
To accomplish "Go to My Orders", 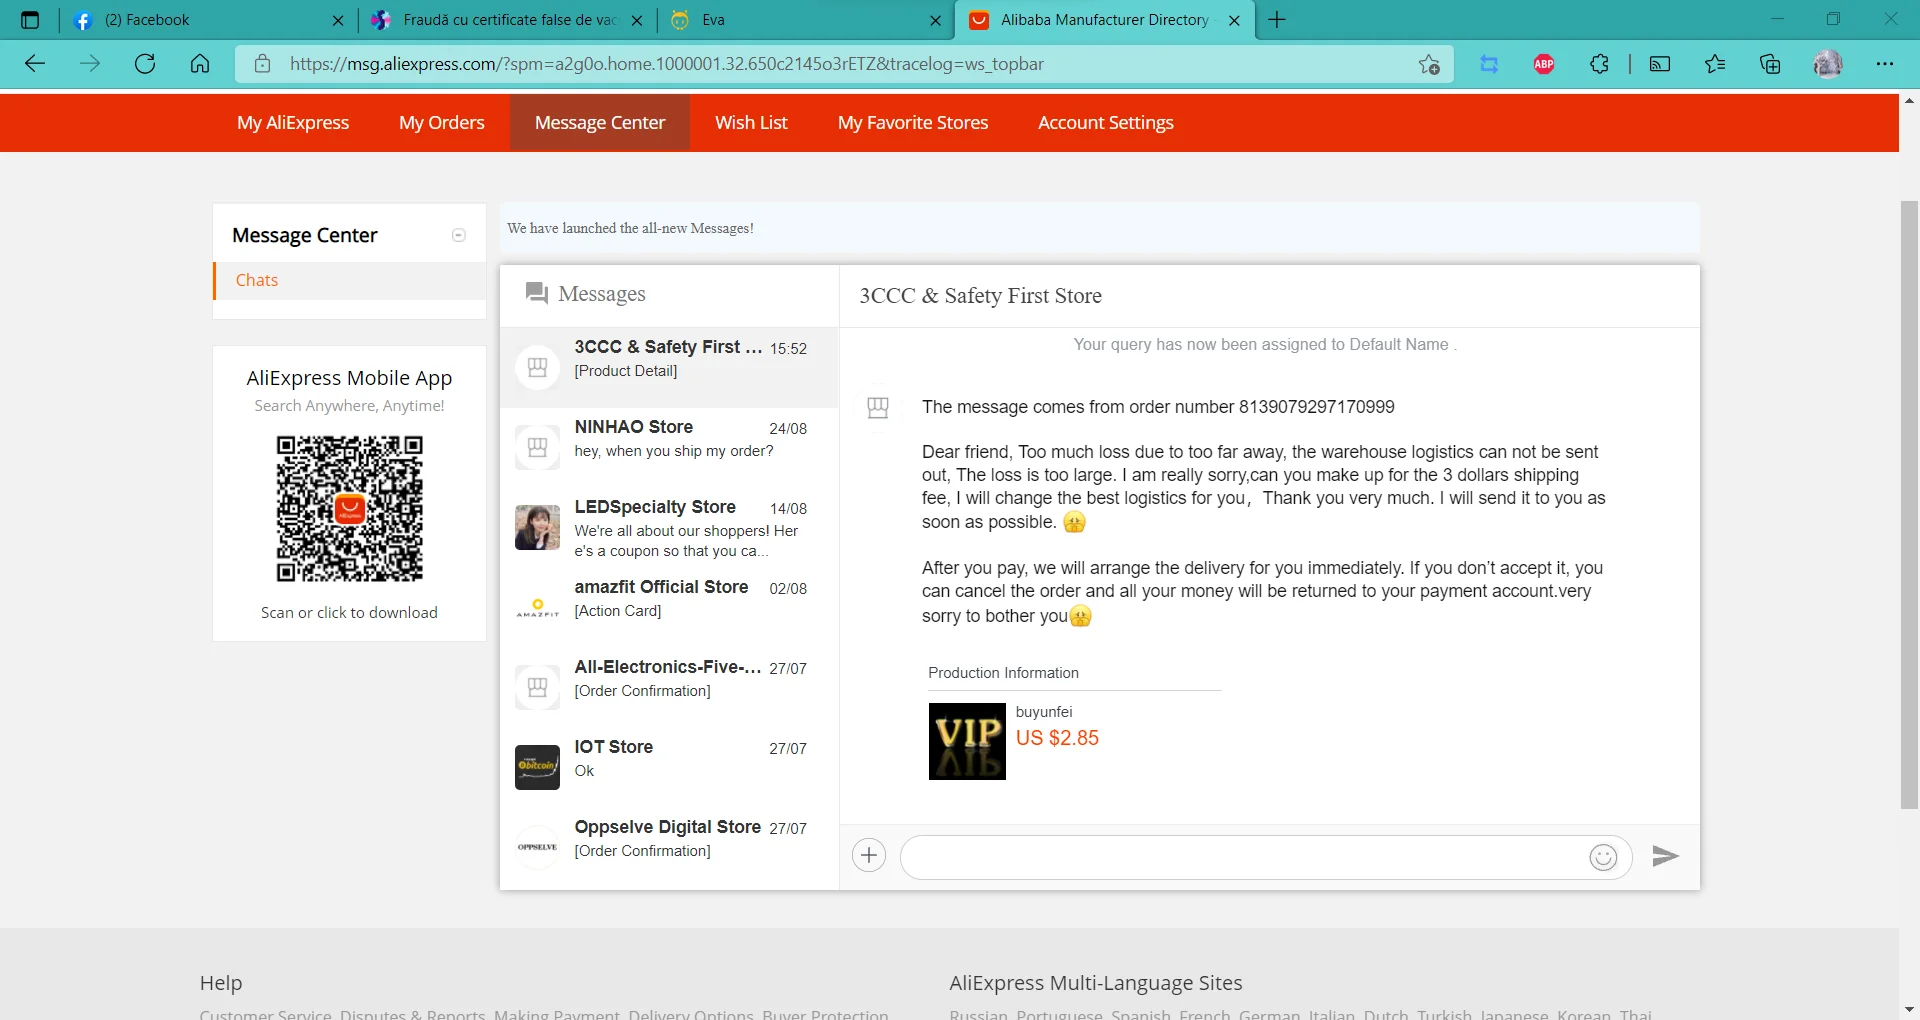I will [x=442, y=123].
